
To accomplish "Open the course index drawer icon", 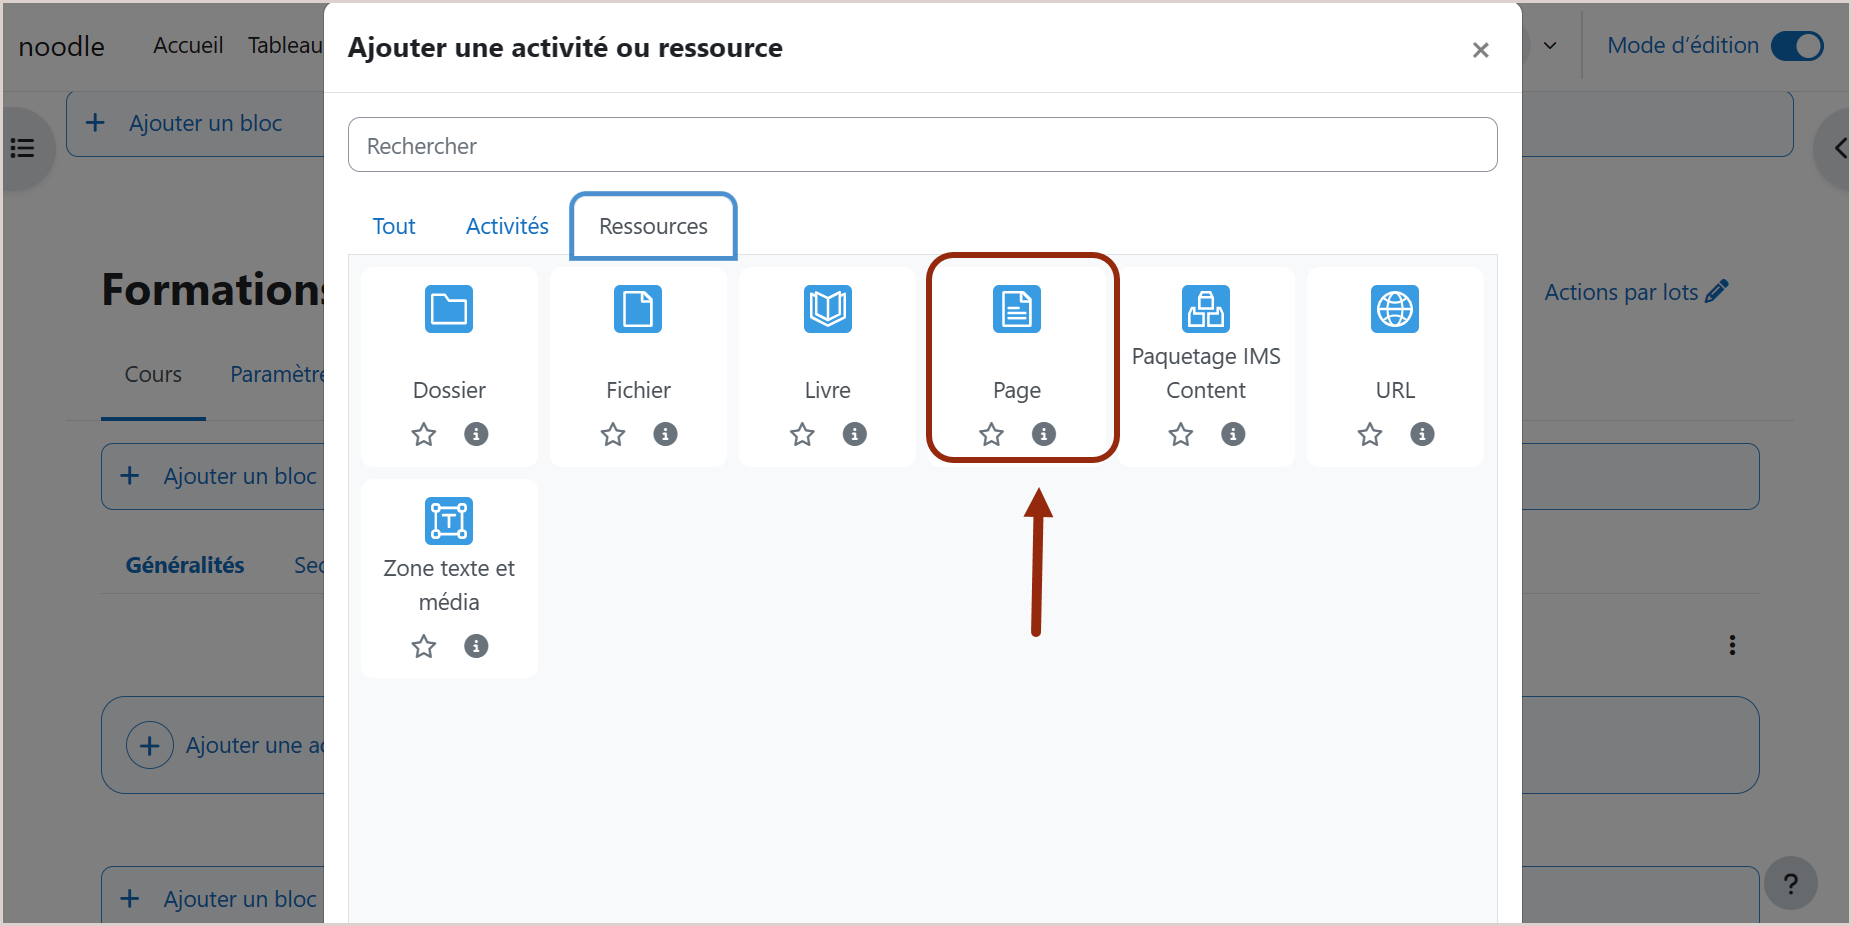I will 22,148.
